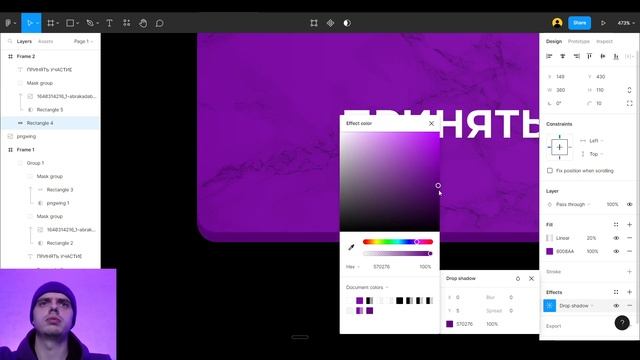
Task: Expand the Document colors dropdown
Action: tap(367, 287)
